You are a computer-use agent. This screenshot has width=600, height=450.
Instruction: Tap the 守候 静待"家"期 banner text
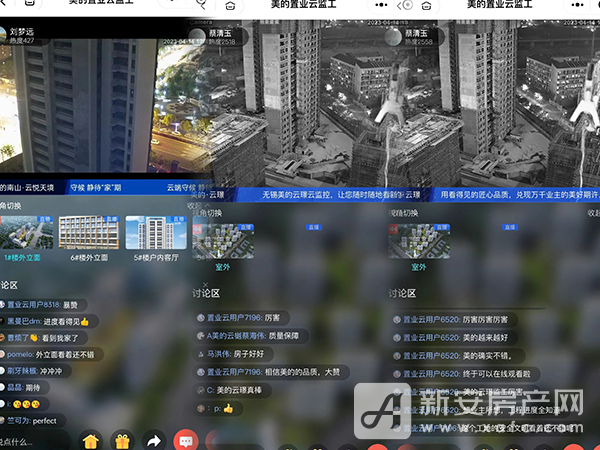click(96, 188)
